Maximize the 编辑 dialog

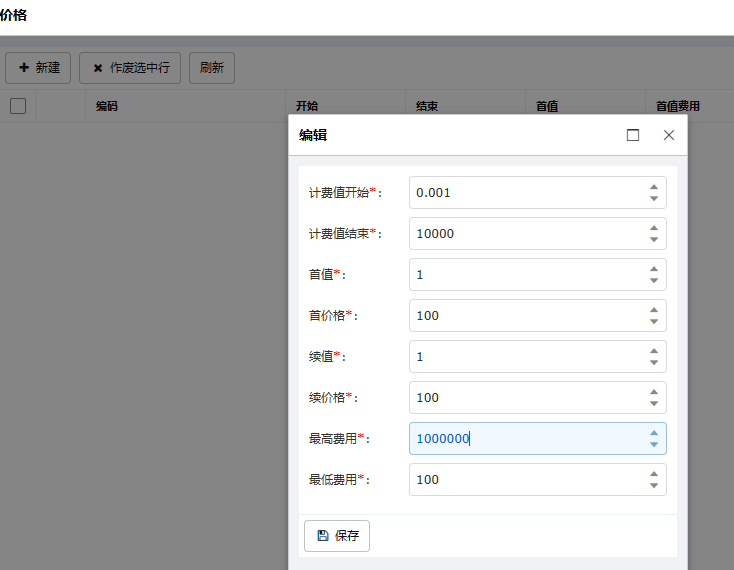[633, 135]
